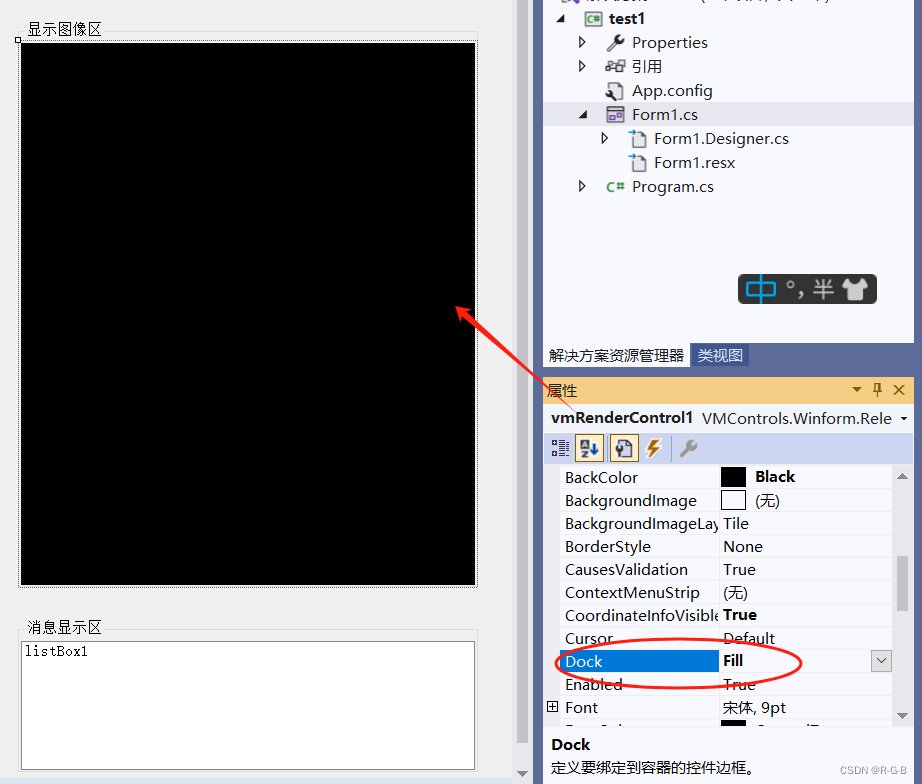922x784 pixels.
Task: Collapse the Form1.cs tree node
Action: (583, 115)
